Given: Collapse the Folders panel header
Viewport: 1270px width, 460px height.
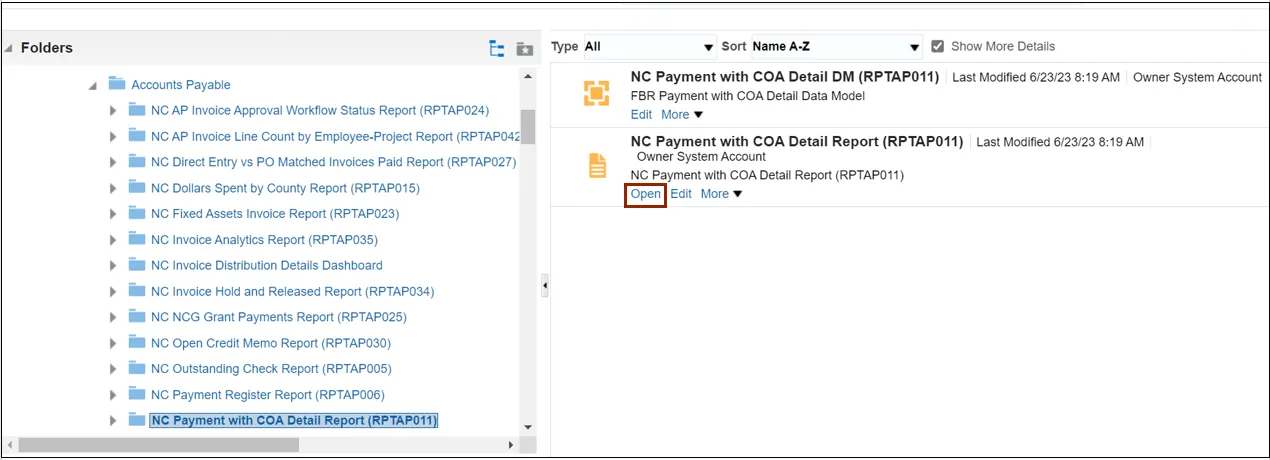Looking at the screenshot, I should [x=9, y=48].
